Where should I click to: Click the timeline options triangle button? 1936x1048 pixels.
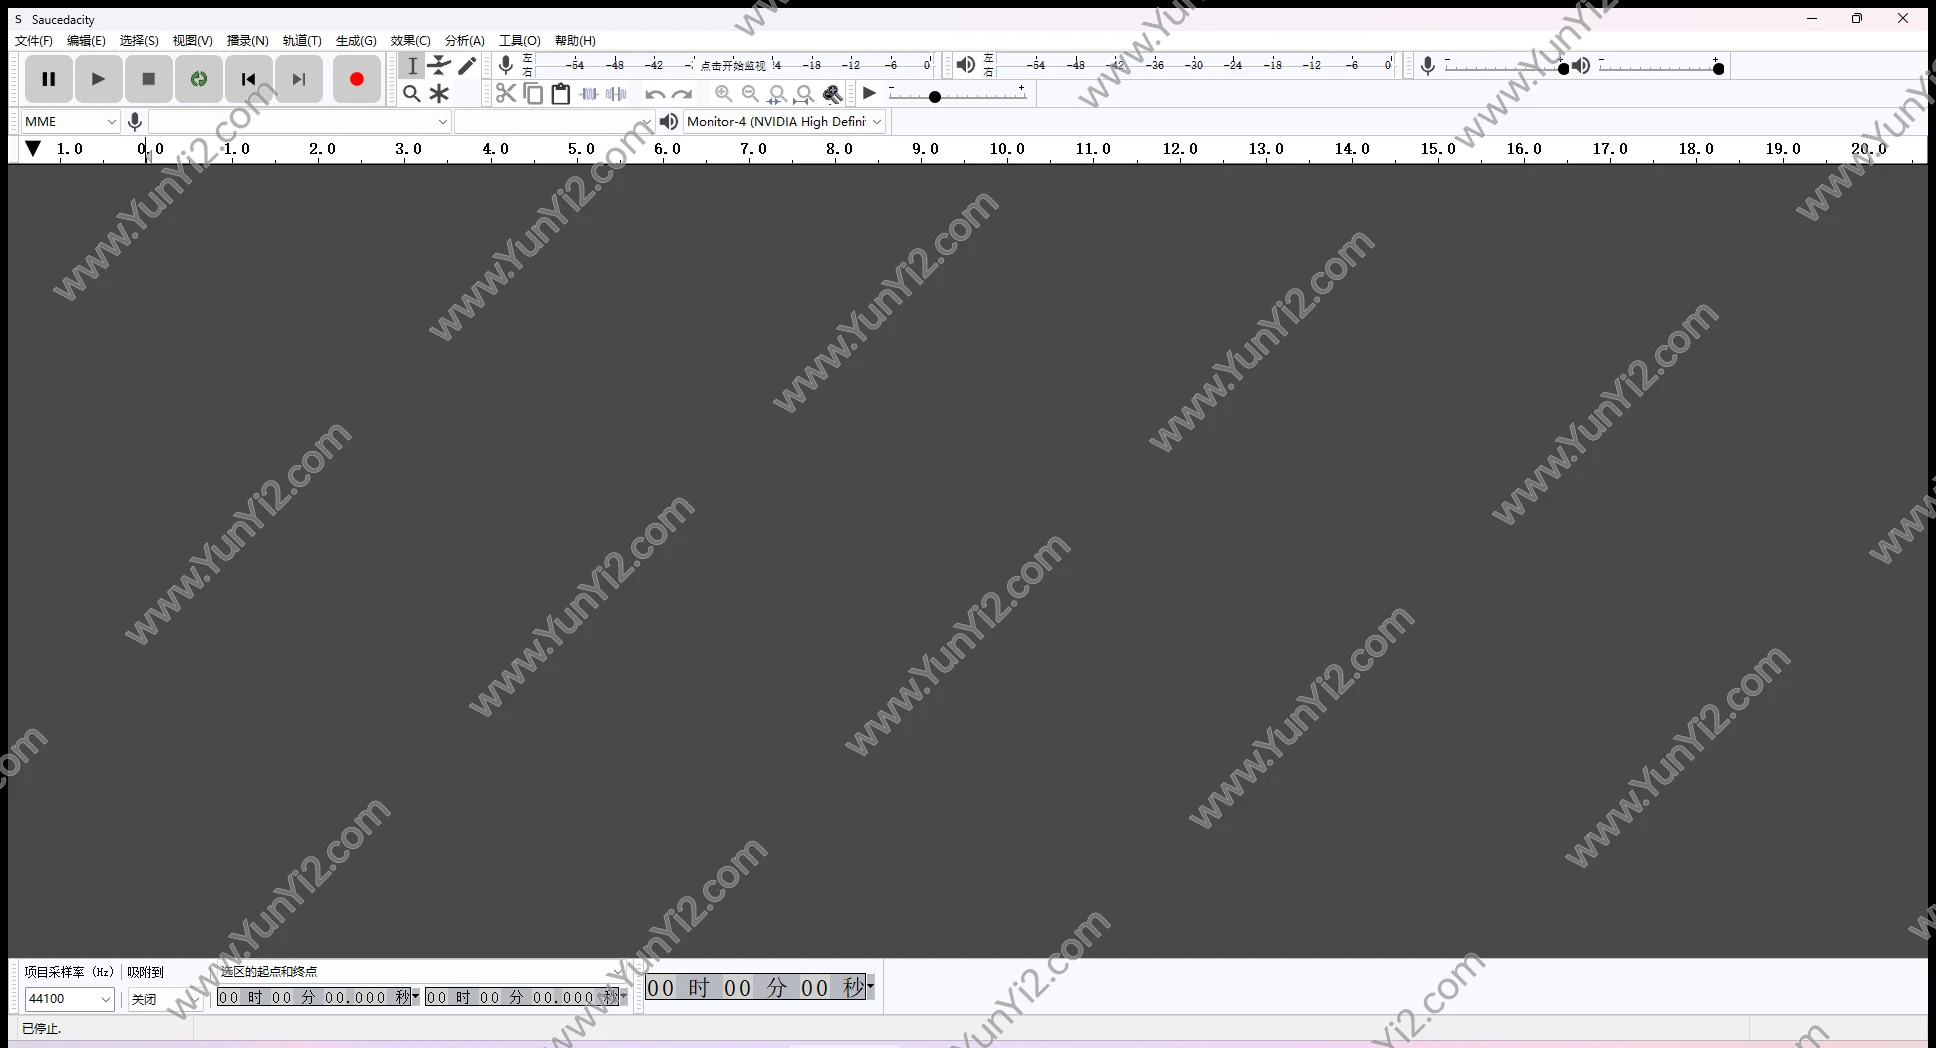(x=33, y=149)
